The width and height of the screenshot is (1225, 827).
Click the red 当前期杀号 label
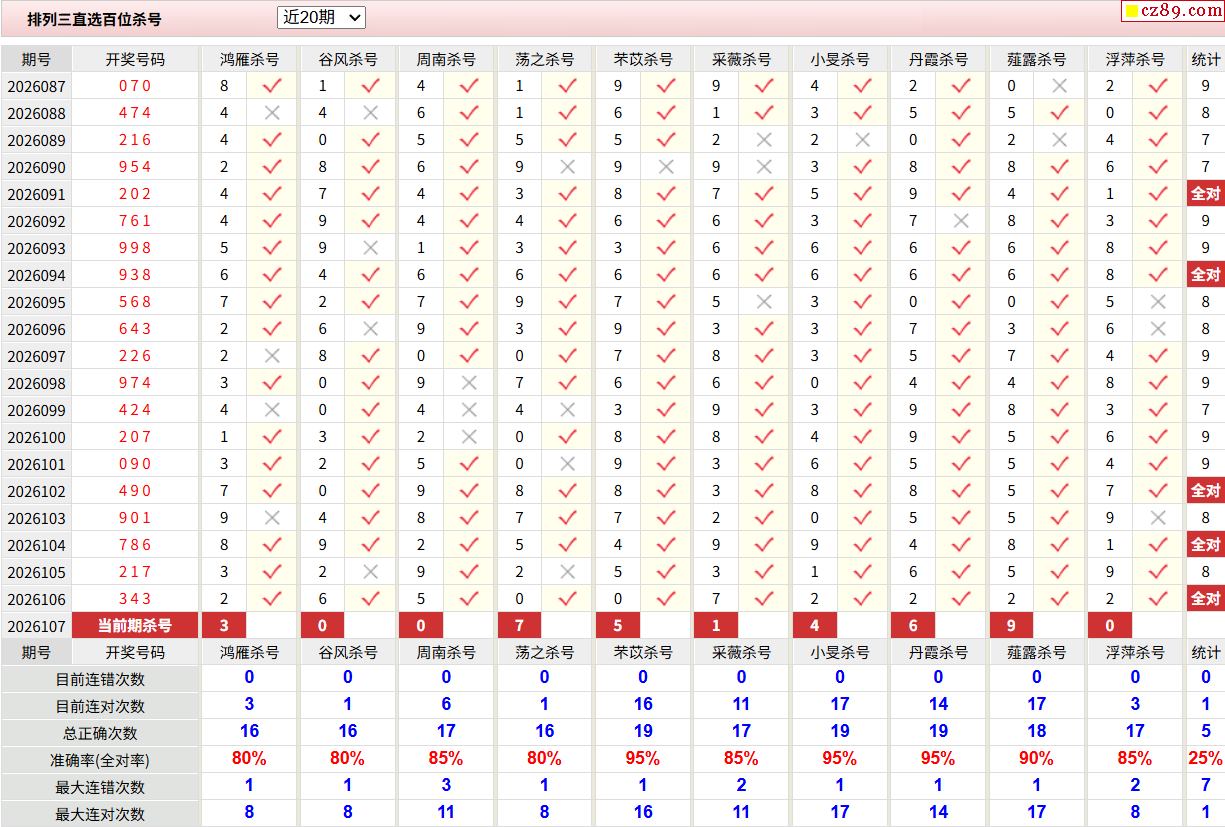click(135, 626)
